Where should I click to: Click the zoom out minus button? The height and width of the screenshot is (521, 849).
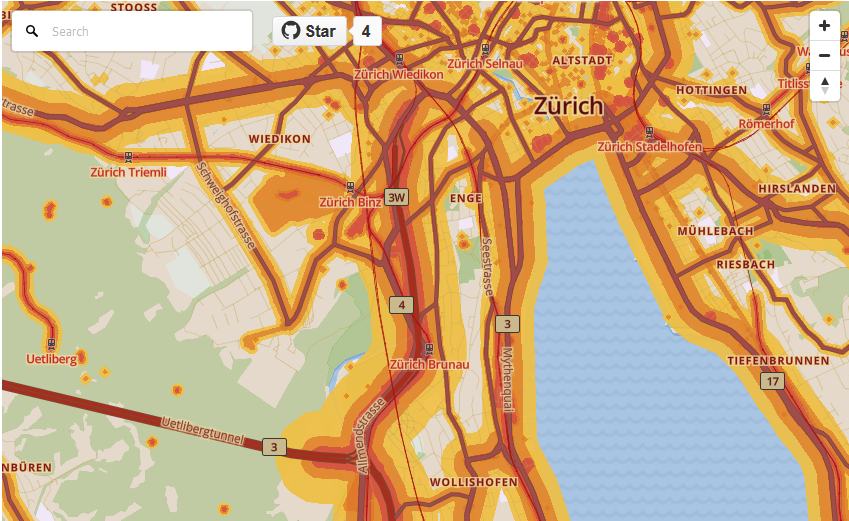(824, 55)
